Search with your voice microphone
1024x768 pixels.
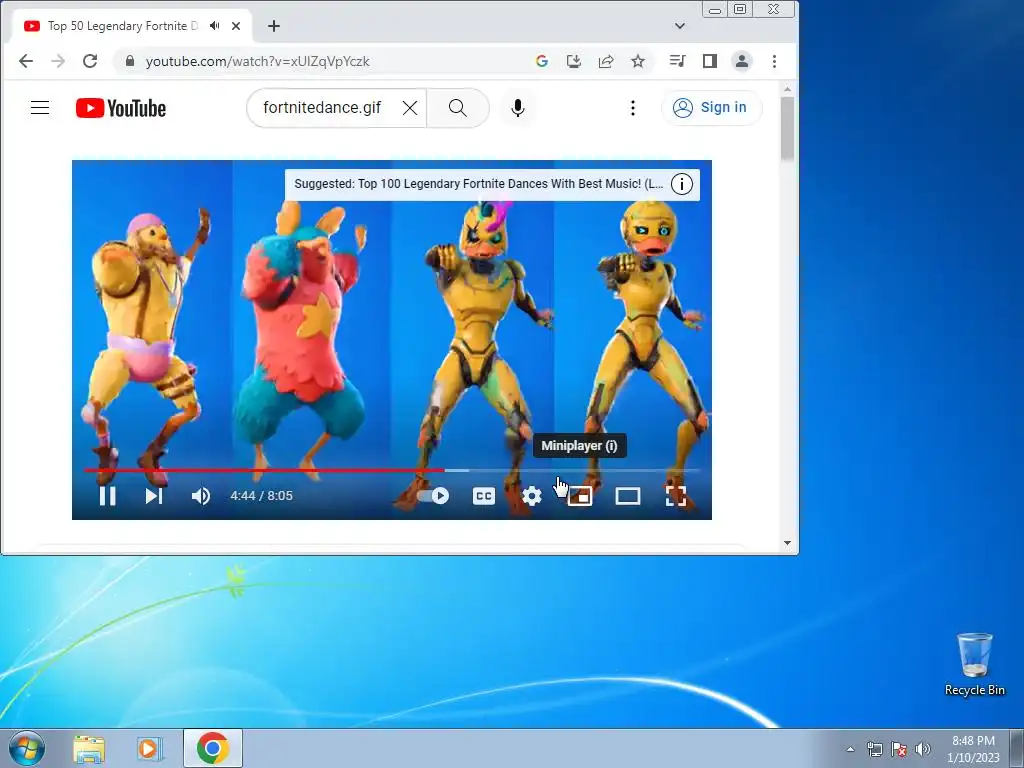click(x=518, y=108)
